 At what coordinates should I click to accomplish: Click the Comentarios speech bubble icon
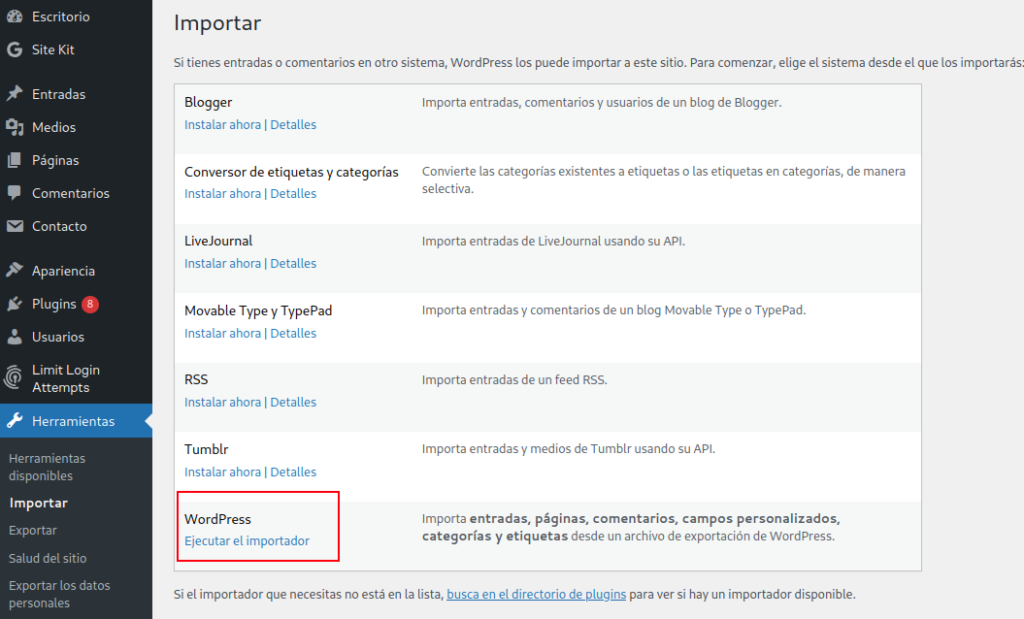point(14,193)
